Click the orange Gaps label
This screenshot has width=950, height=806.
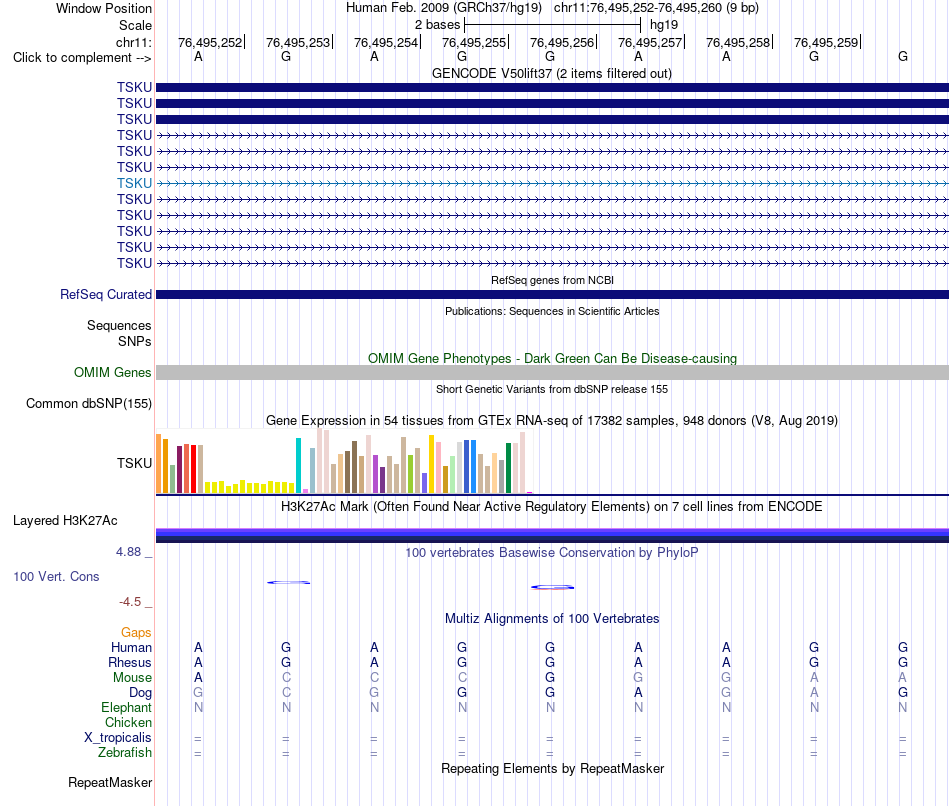tap(136, 633)
